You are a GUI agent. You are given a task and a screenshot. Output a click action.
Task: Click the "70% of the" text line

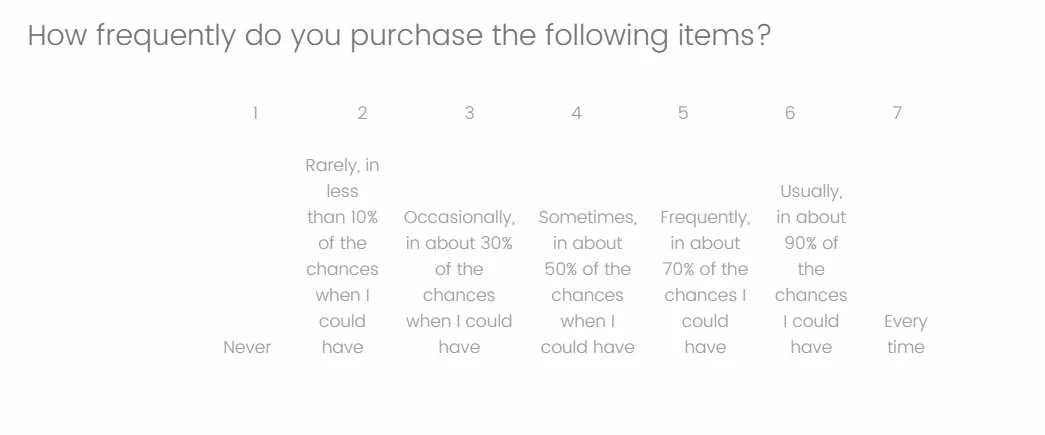click(705, 269)
